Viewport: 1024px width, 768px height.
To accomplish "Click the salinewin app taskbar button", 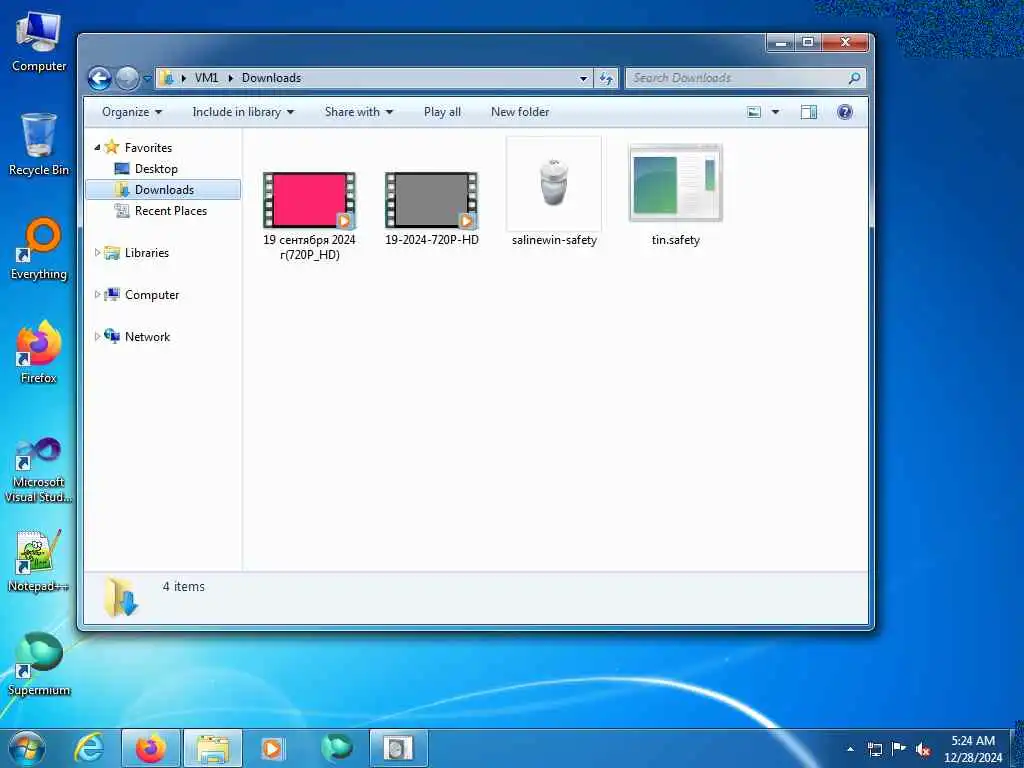I will pos(398,748).
